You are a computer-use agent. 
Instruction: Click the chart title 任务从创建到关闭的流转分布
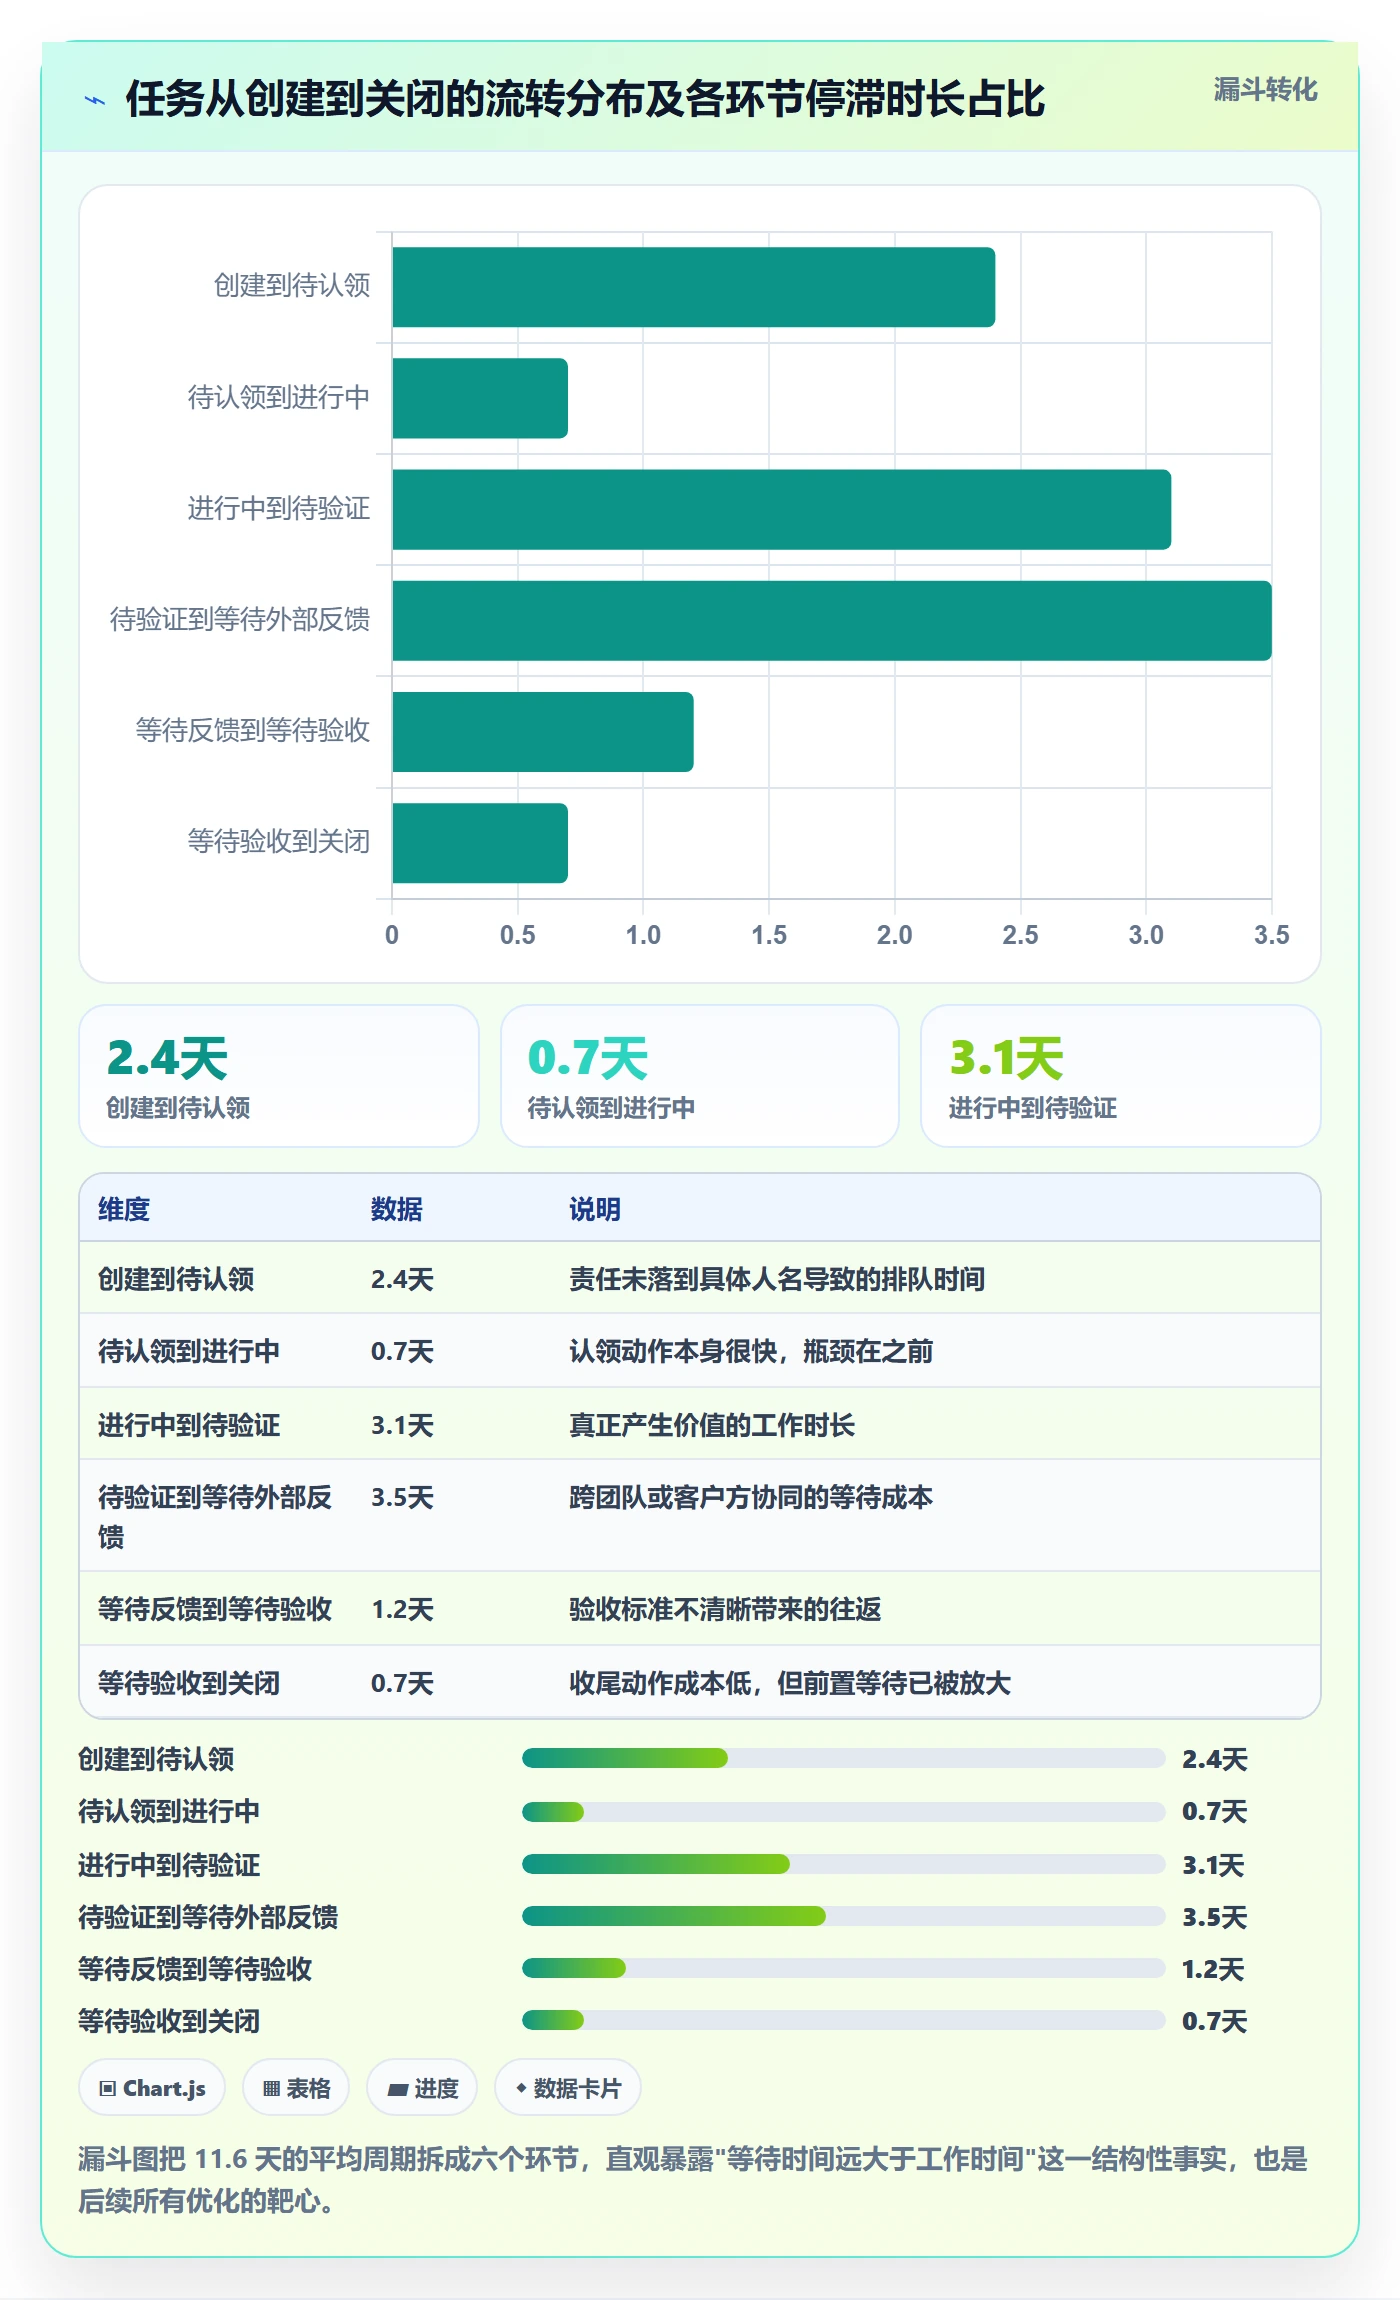(585, 99)
